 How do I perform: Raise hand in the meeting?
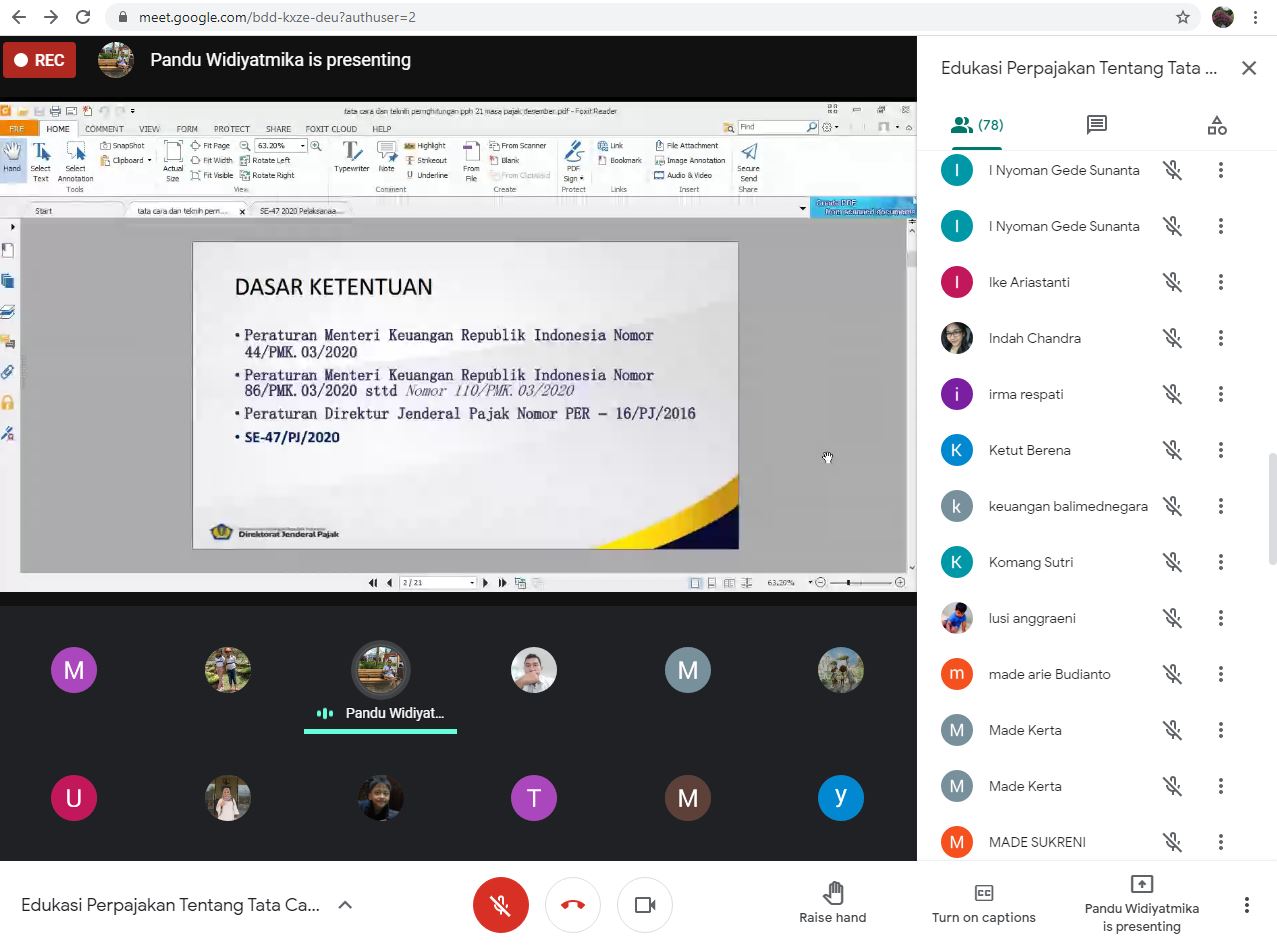pos(832,903)
